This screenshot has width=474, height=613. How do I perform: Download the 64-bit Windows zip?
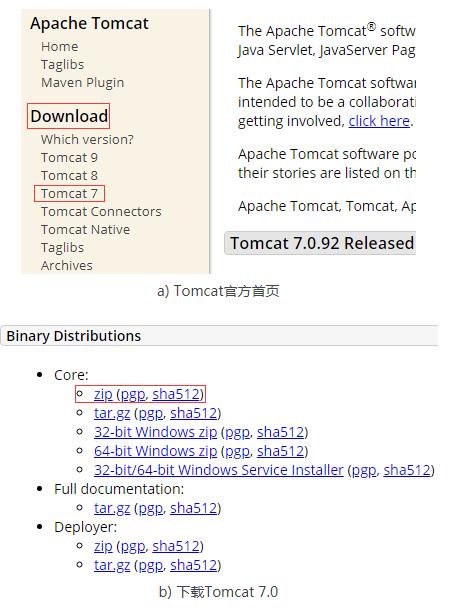click(x=155, y=452)
